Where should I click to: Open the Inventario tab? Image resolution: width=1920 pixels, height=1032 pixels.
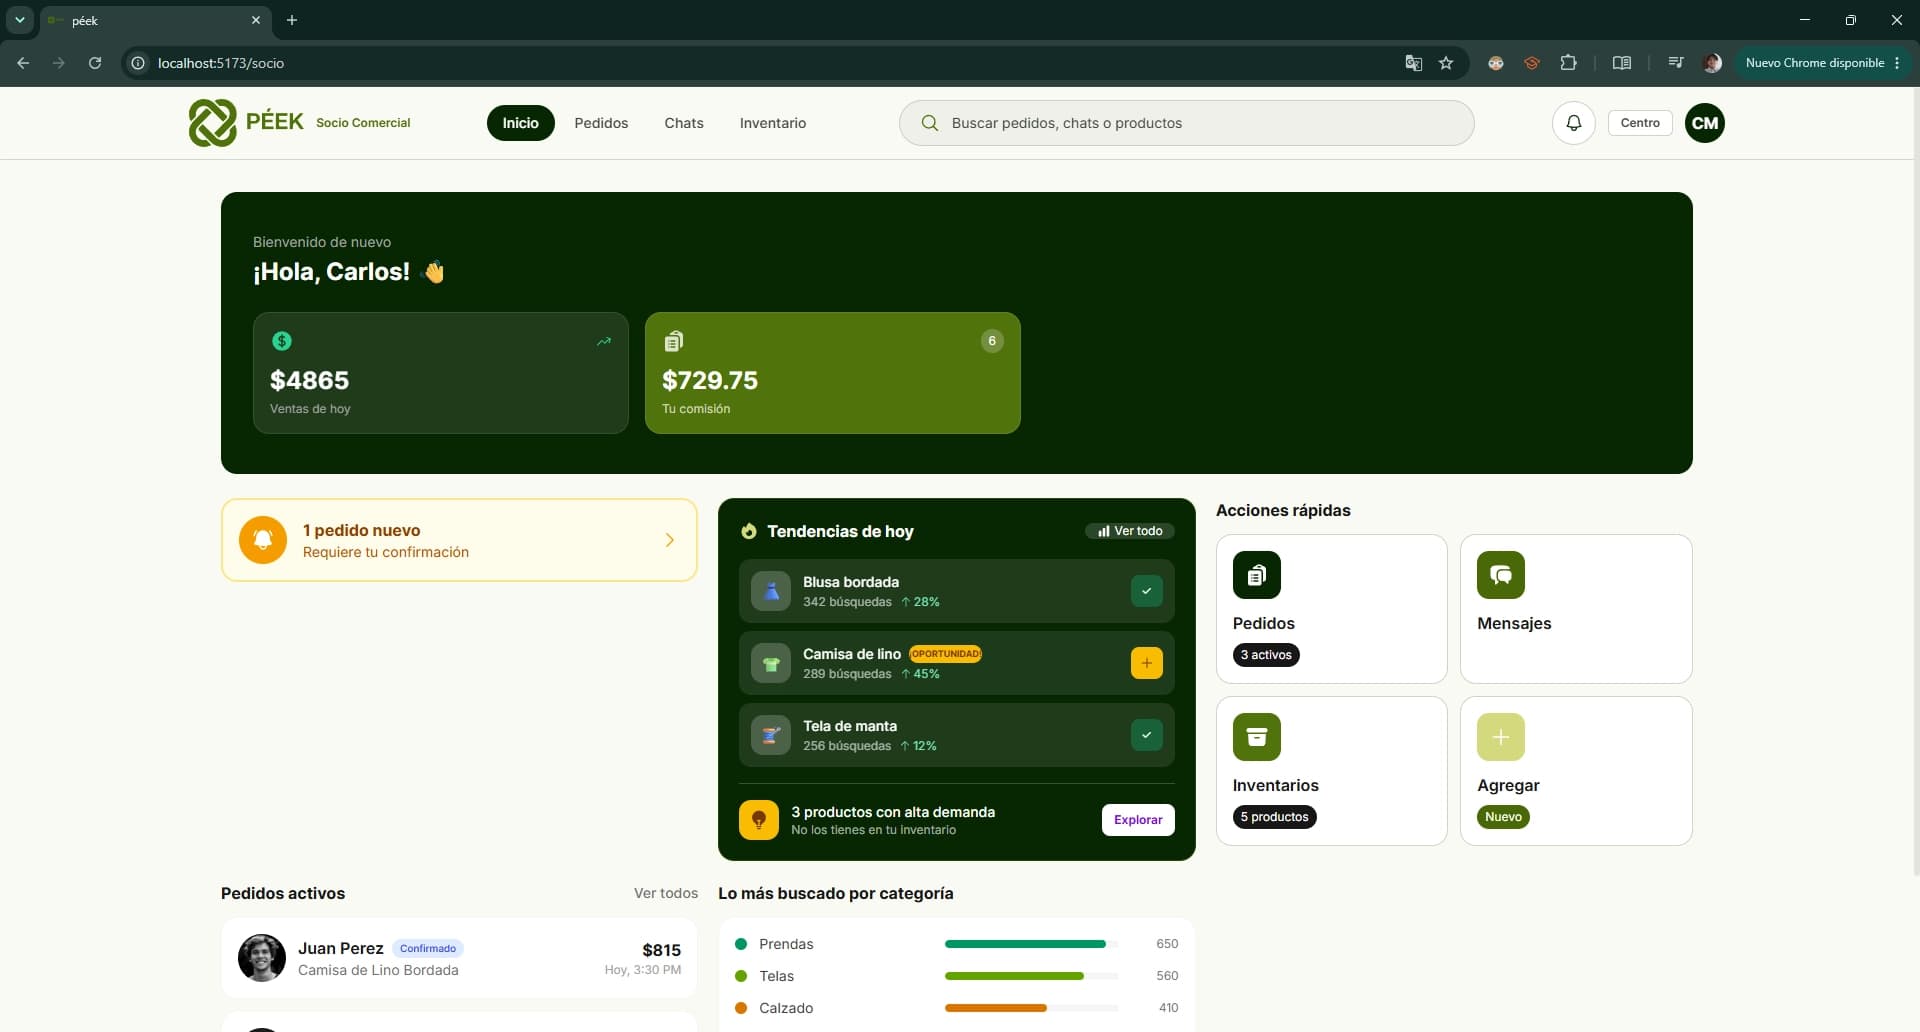(773, 123)
